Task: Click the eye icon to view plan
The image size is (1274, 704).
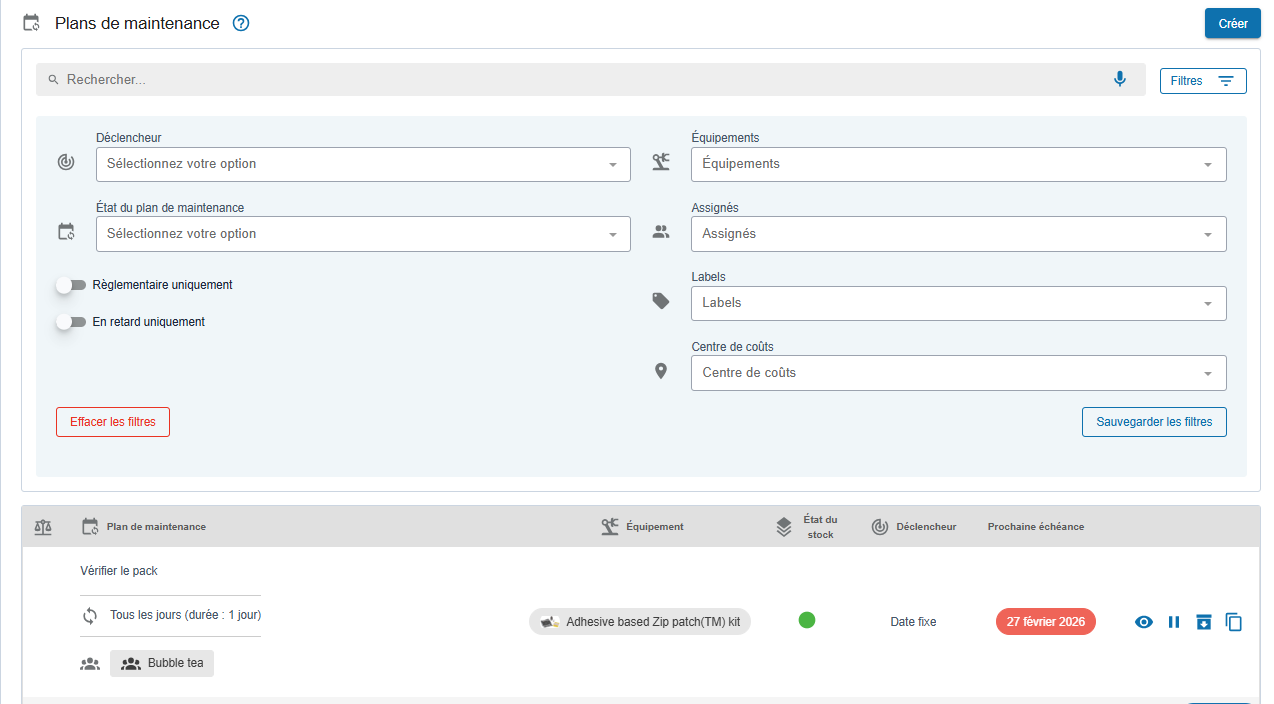Action: tap(1144, 622)
